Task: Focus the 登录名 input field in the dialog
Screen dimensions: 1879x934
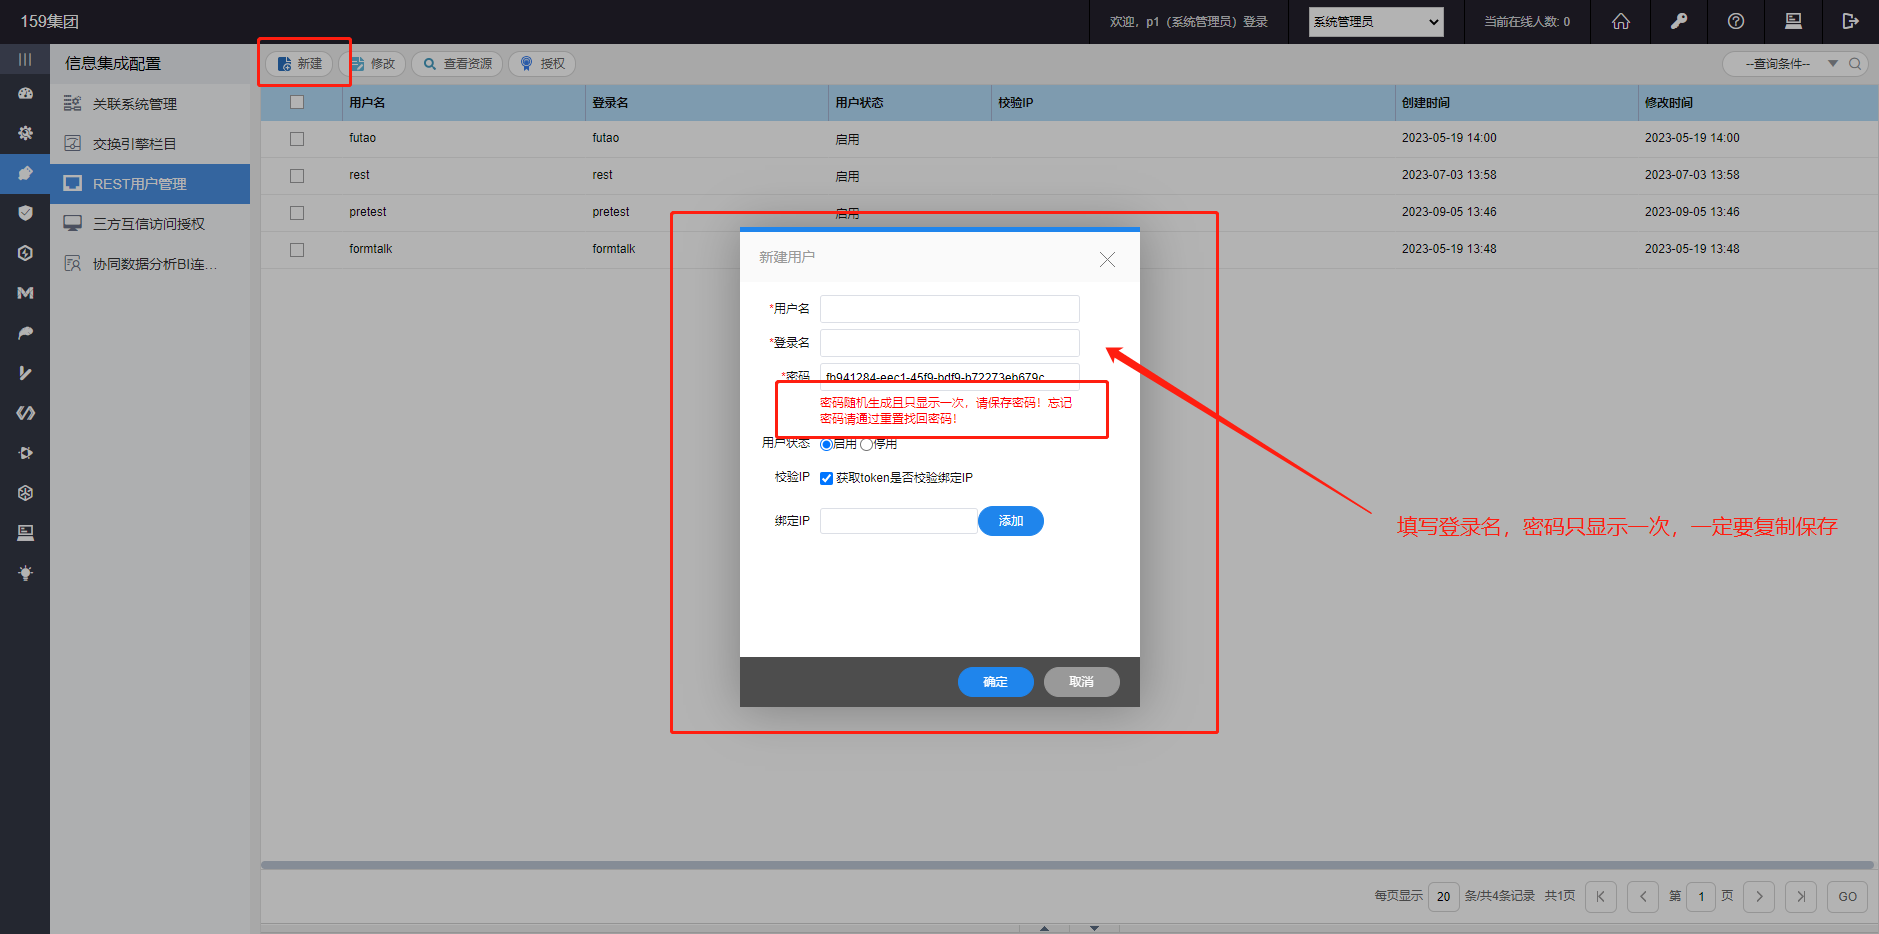Action: (x=950, y=343)
